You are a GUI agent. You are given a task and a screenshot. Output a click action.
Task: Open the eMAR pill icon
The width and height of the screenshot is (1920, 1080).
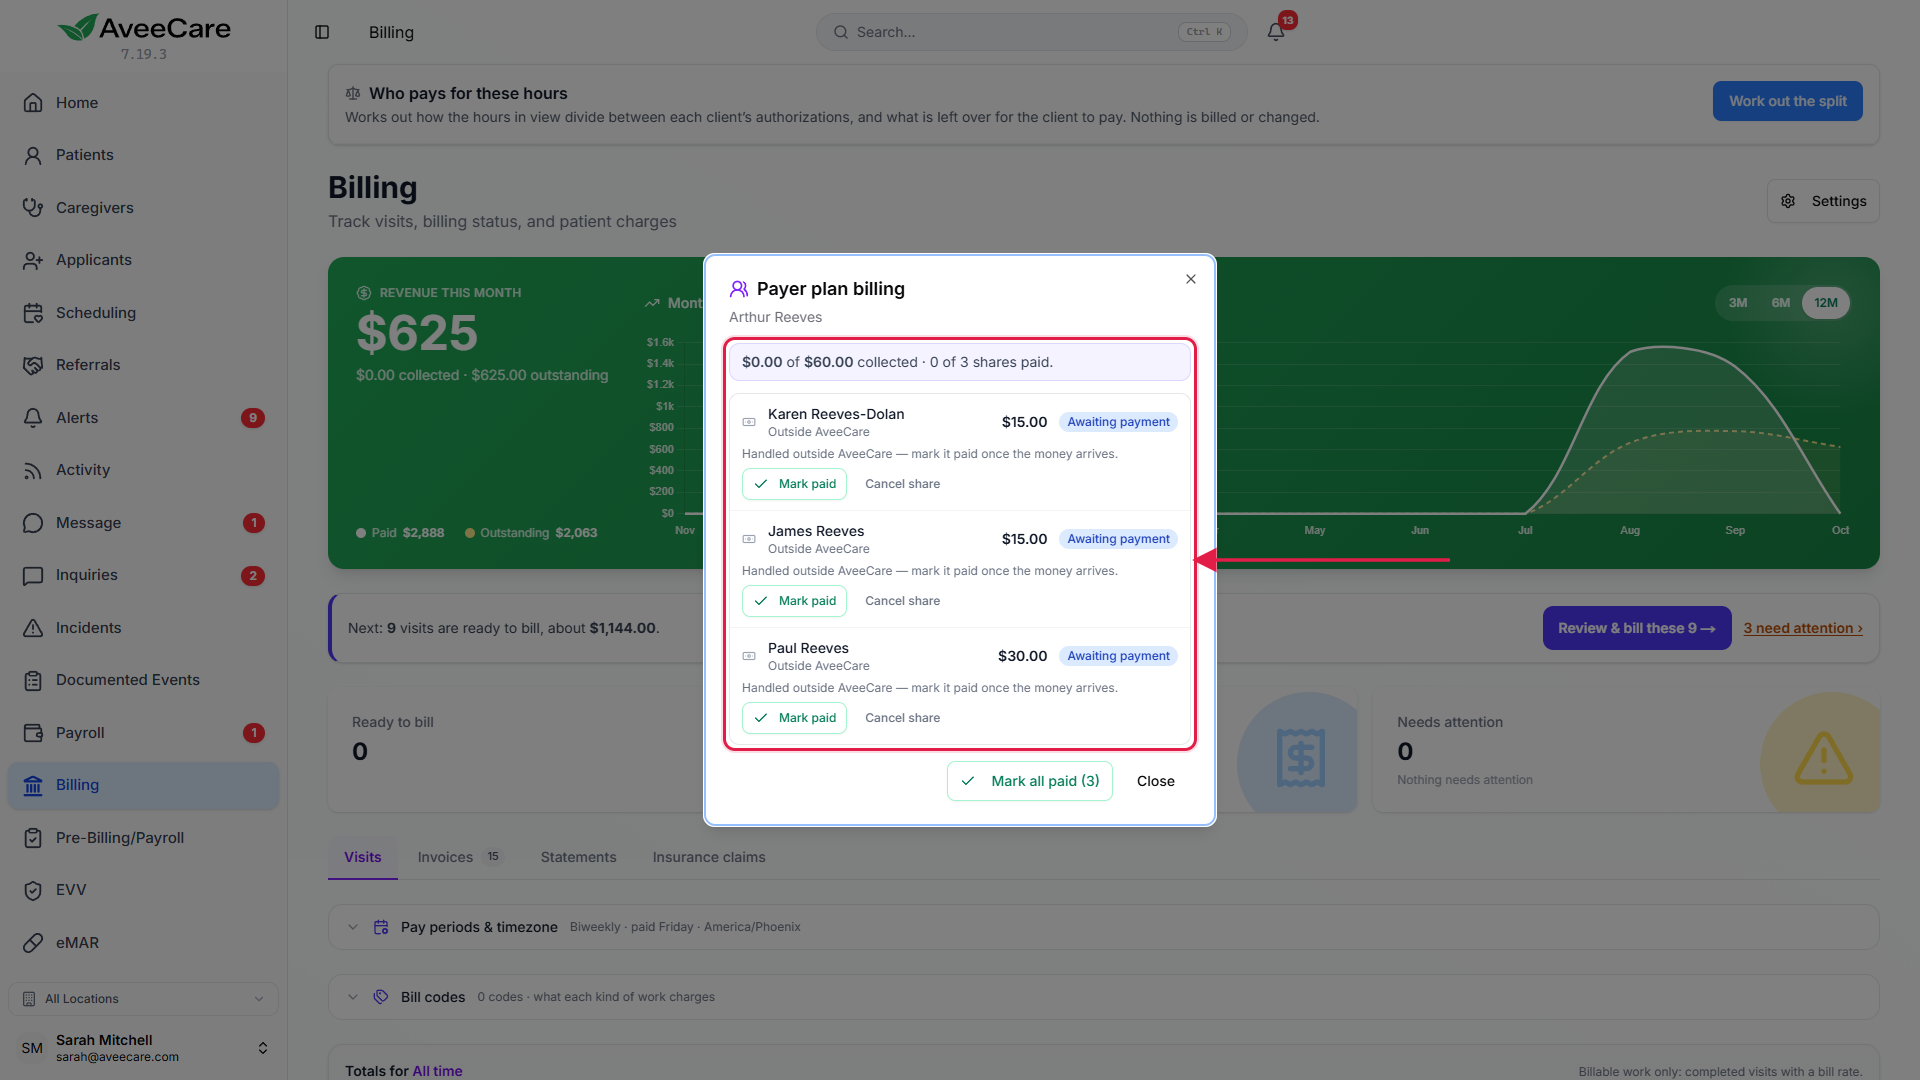pyautogui.click(x=33, y=943)
